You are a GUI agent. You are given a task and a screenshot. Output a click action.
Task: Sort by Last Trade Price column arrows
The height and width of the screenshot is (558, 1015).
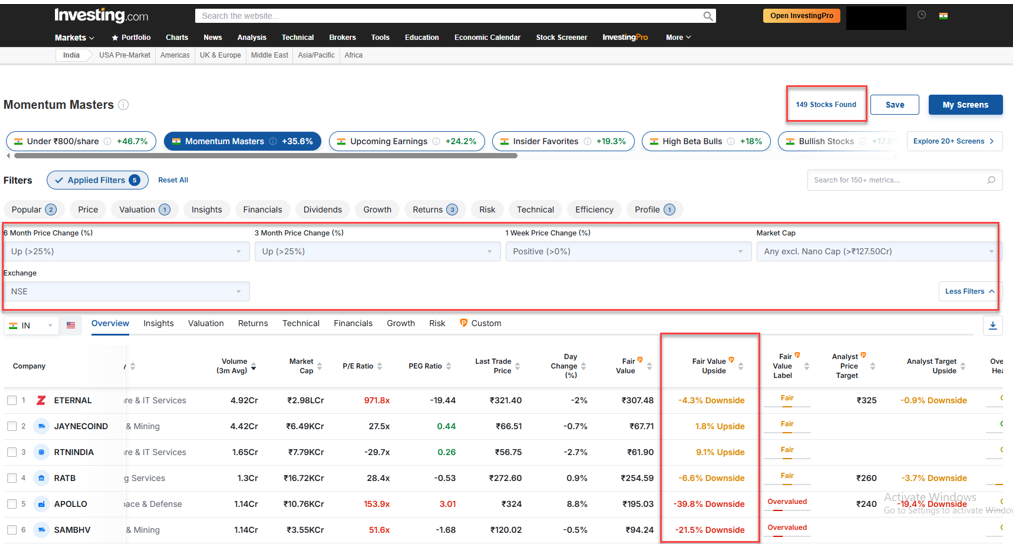click(x=518, y=367)
